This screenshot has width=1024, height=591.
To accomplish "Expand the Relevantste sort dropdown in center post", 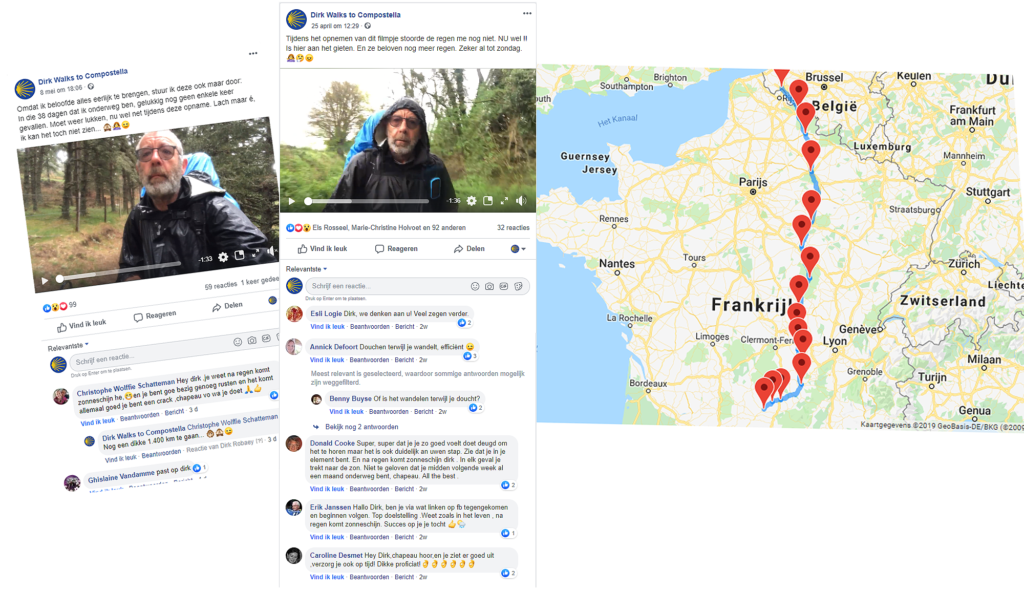I will [306, 269].
